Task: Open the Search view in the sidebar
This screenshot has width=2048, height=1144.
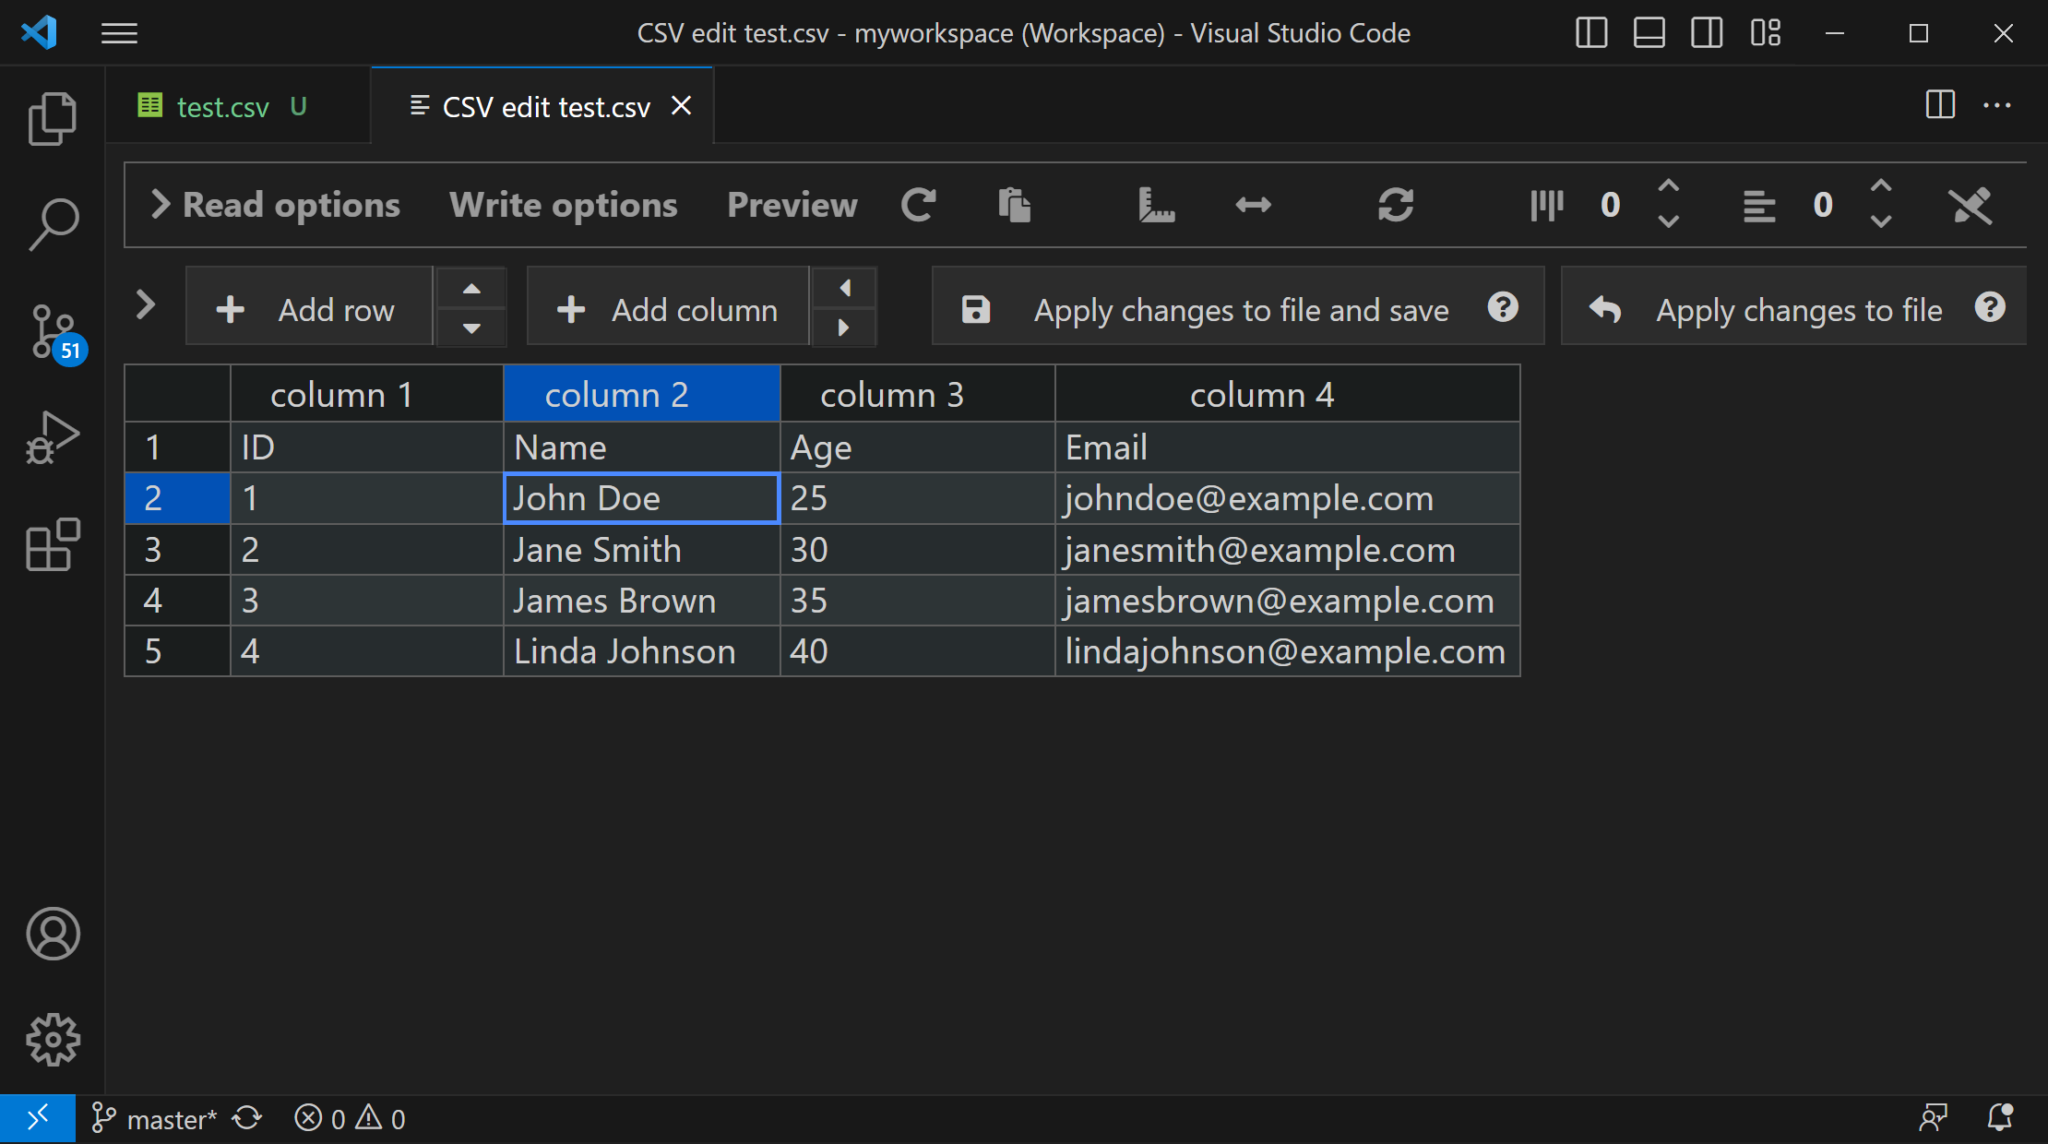Action: [x=53, y=221]
